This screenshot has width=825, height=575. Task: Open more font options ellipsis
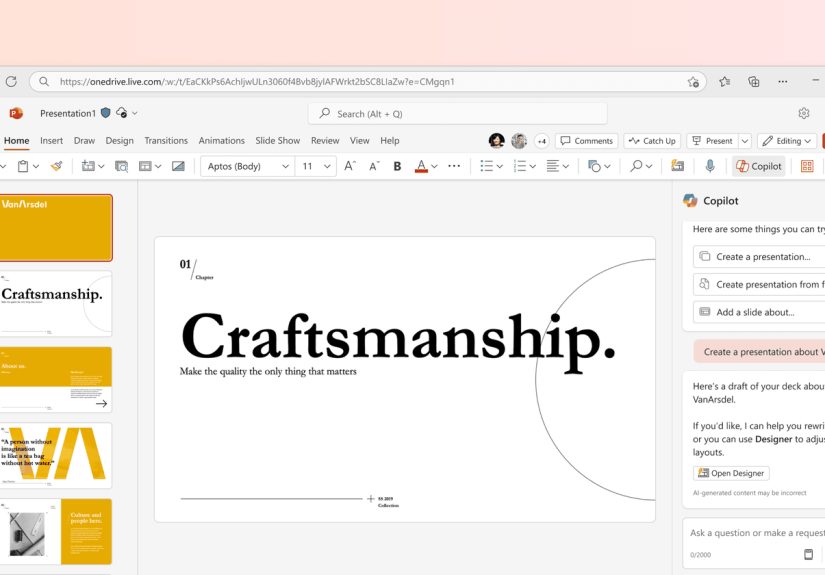454,166
